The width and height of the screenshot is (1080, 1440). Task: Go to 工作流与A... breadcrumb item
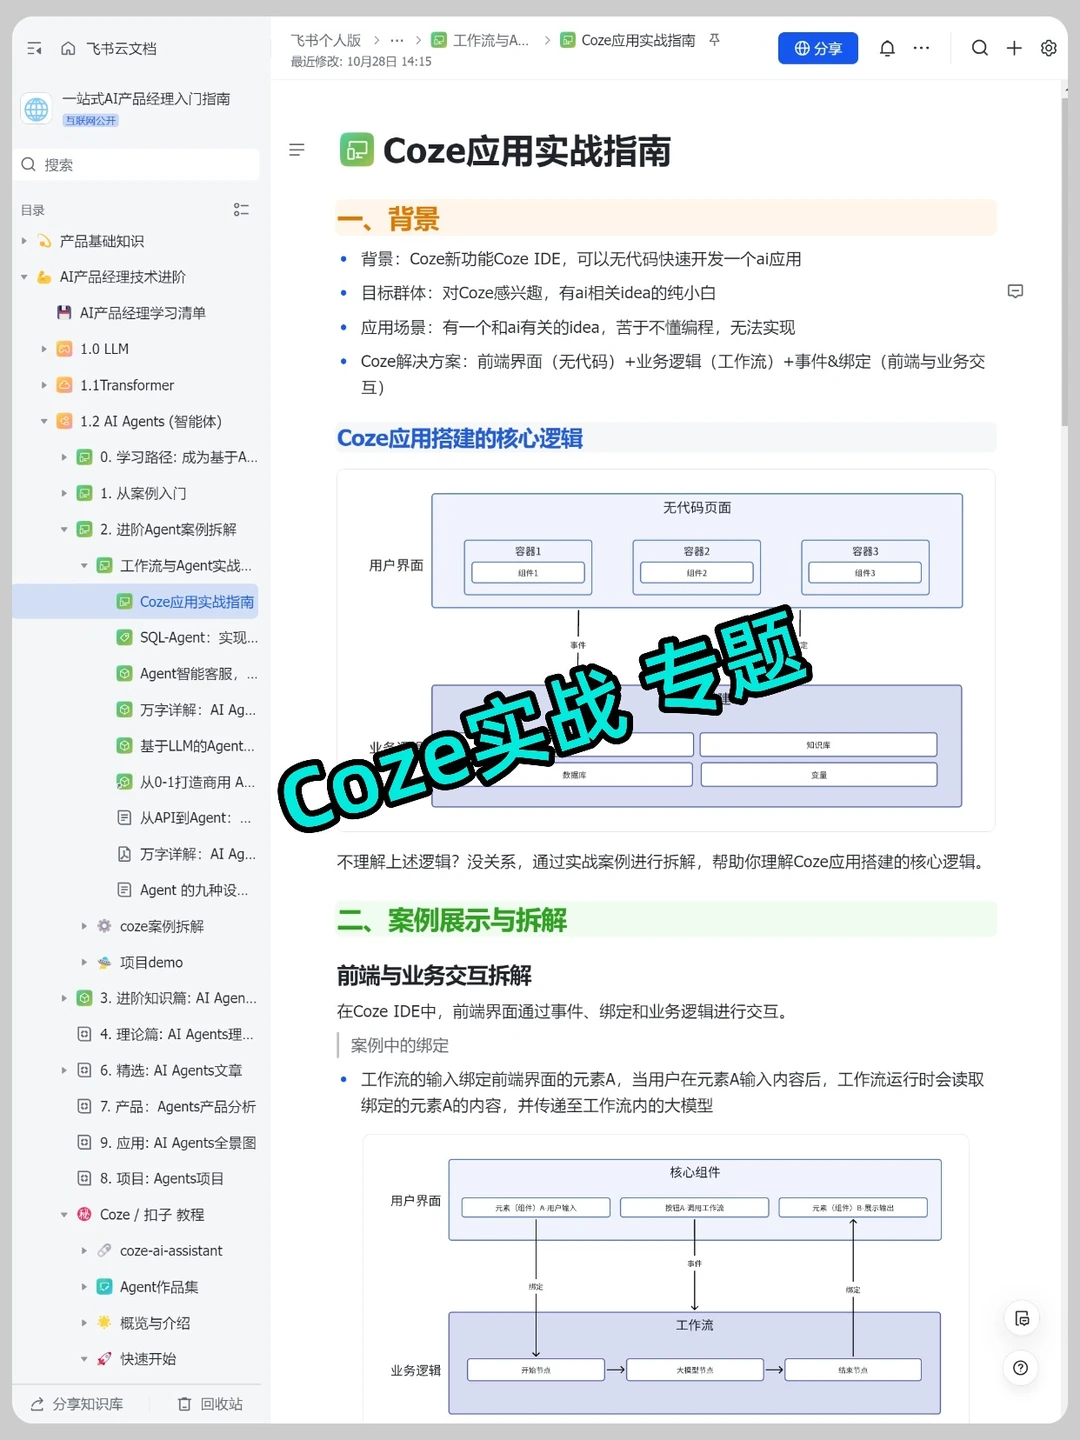click(x=481, y=40)
